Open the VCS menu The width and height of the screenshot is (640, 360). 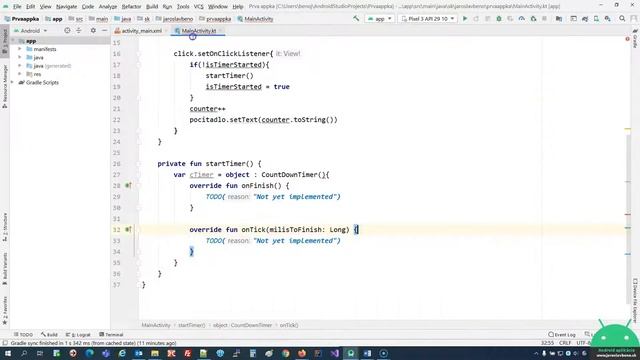click(198, 7)
